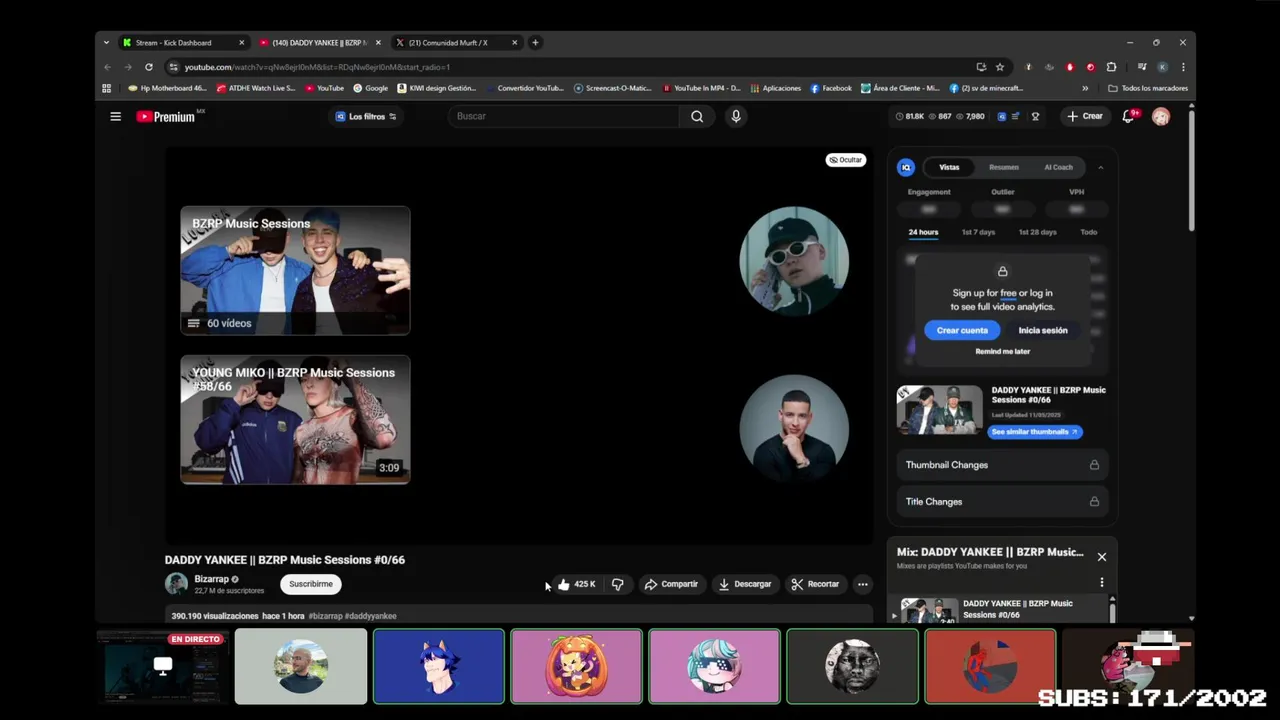This screenshot has width=1280, height=720.
Task: Click the Recortar clip button
Action: tap(815, 584)
